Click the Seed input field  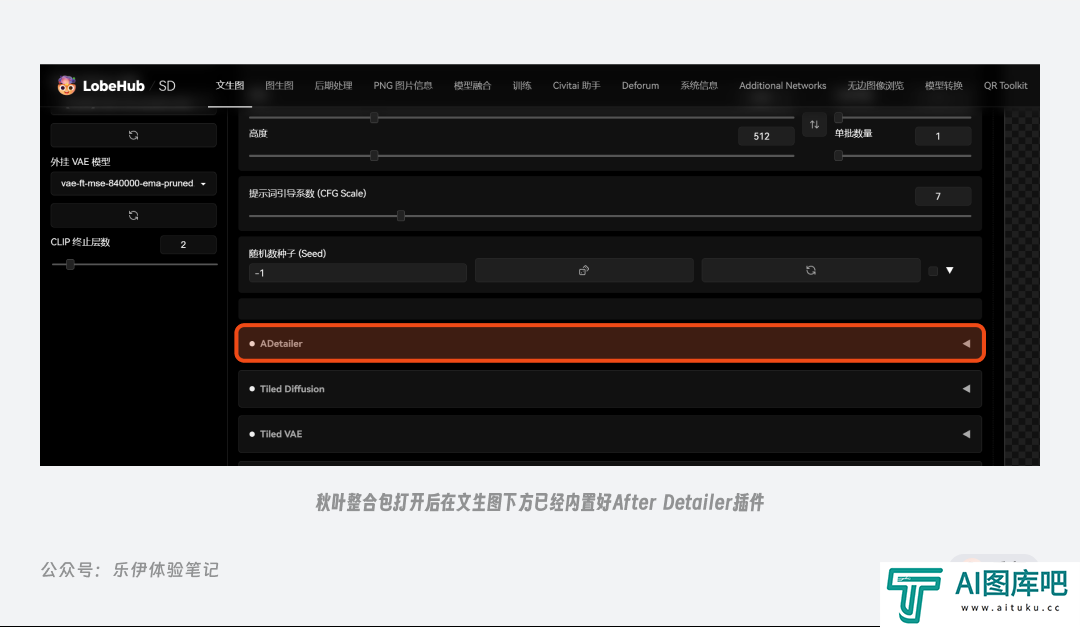point(358,272)
